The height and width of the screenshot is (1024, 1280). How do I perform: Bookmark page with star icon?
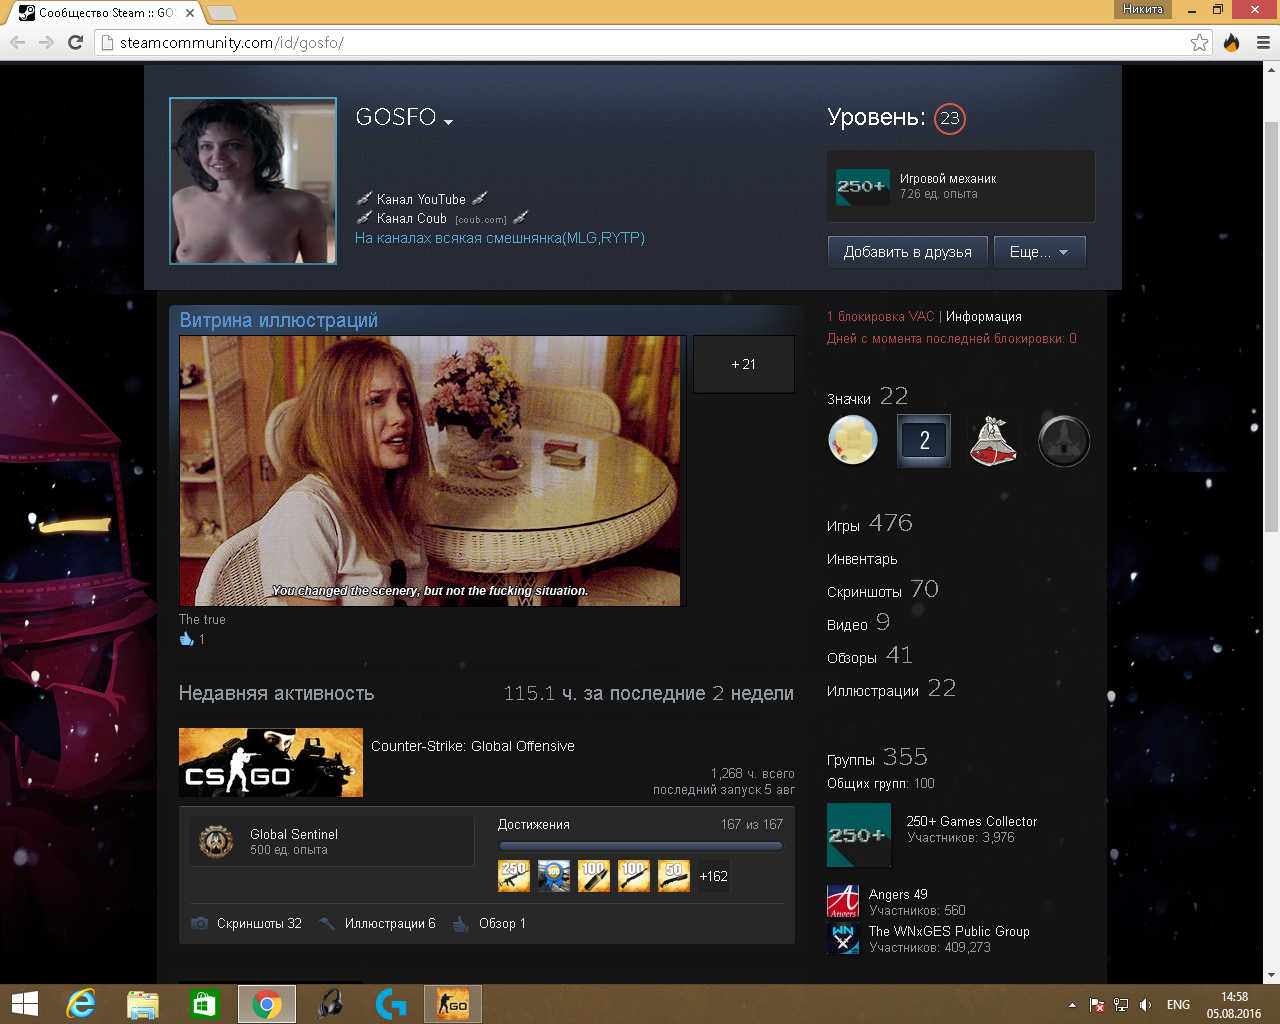[1199, 42]
